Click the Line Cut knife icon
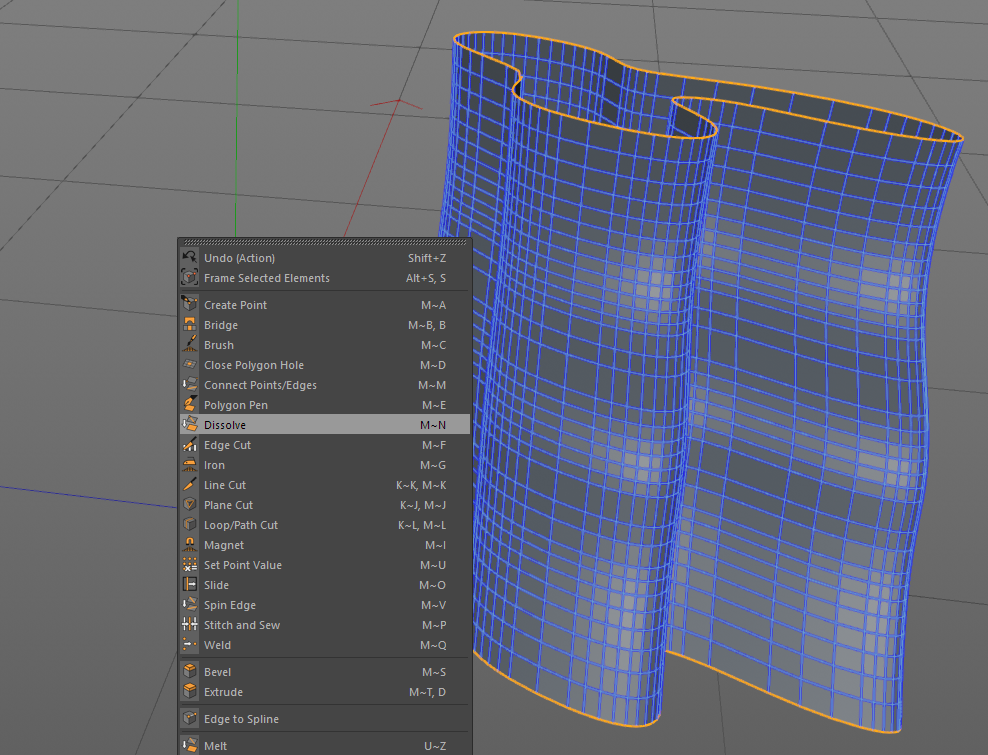The width and height of the screenshot is (988, 755). 190,485
